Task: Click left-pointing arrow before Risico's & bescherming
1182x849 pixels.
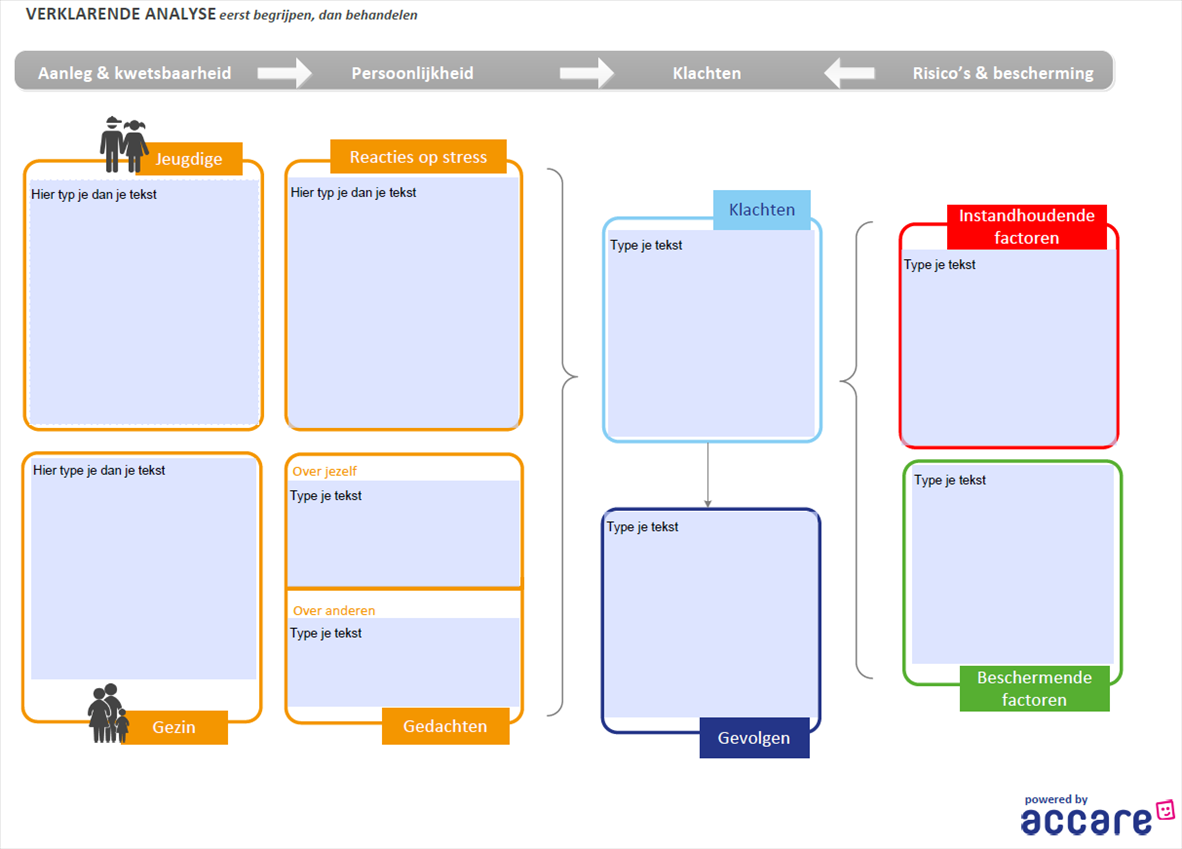Action: [849, 73]
